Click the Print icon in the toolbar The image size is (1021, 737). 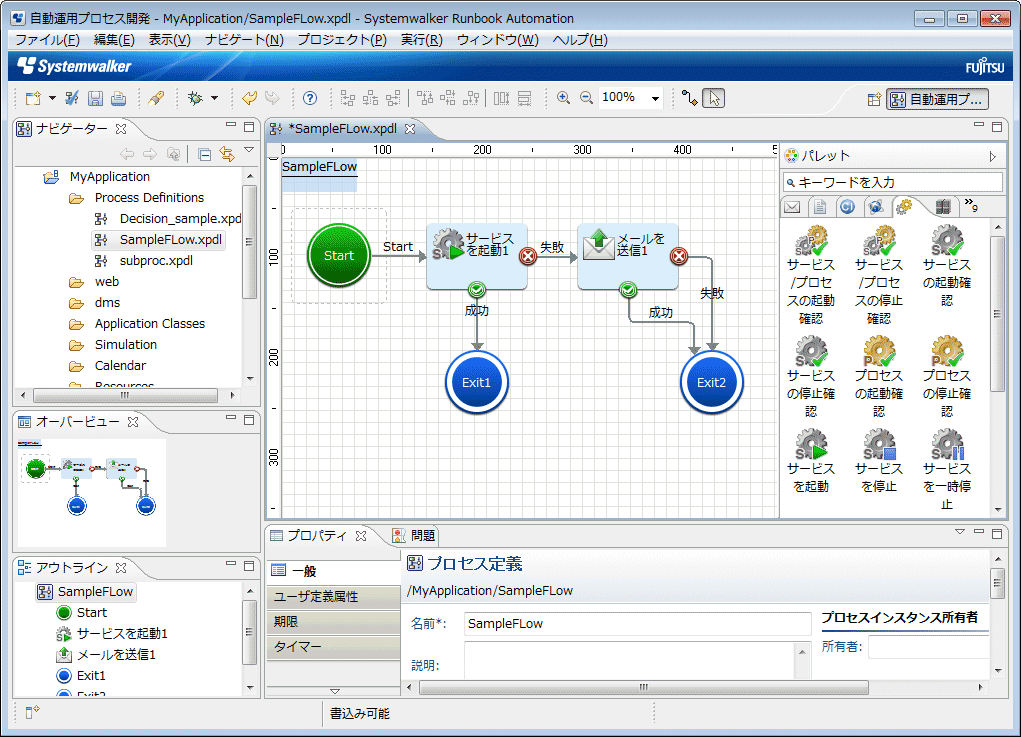118,98
